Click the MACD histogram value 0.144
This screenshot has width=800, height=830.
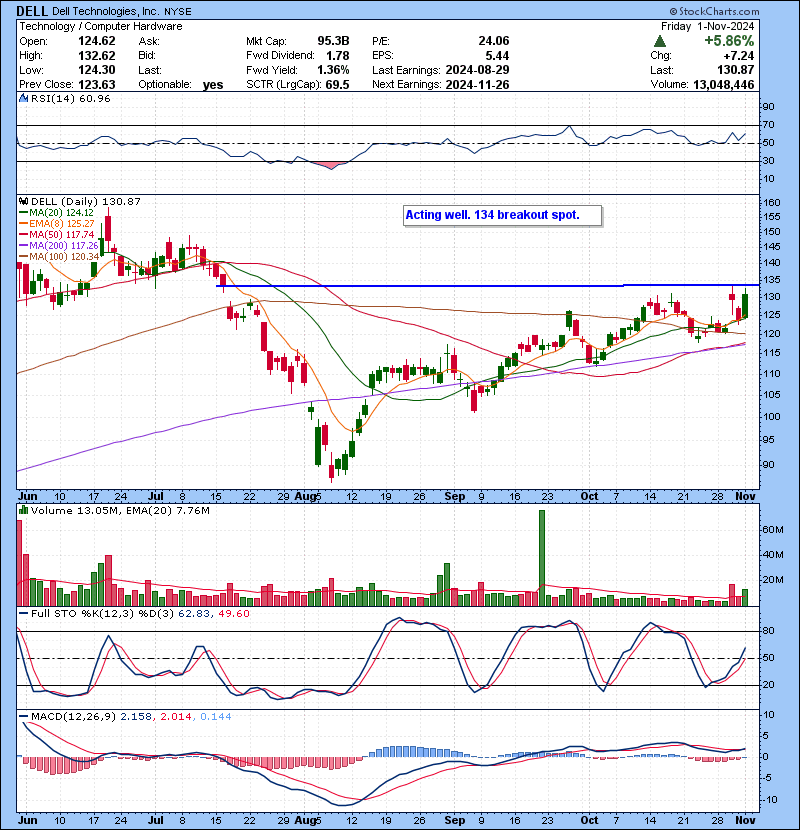[x=215, y=716]
